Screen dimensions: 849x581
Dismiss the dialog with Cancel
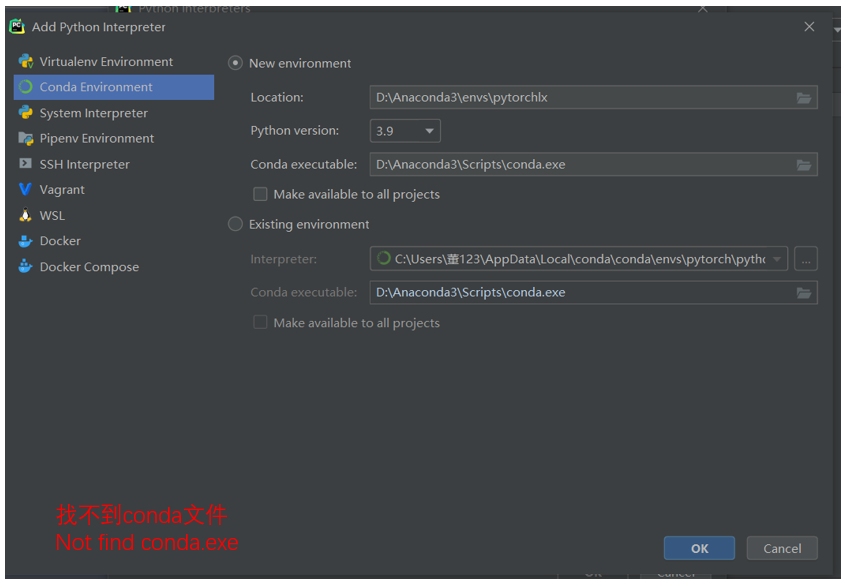(782, 548)
